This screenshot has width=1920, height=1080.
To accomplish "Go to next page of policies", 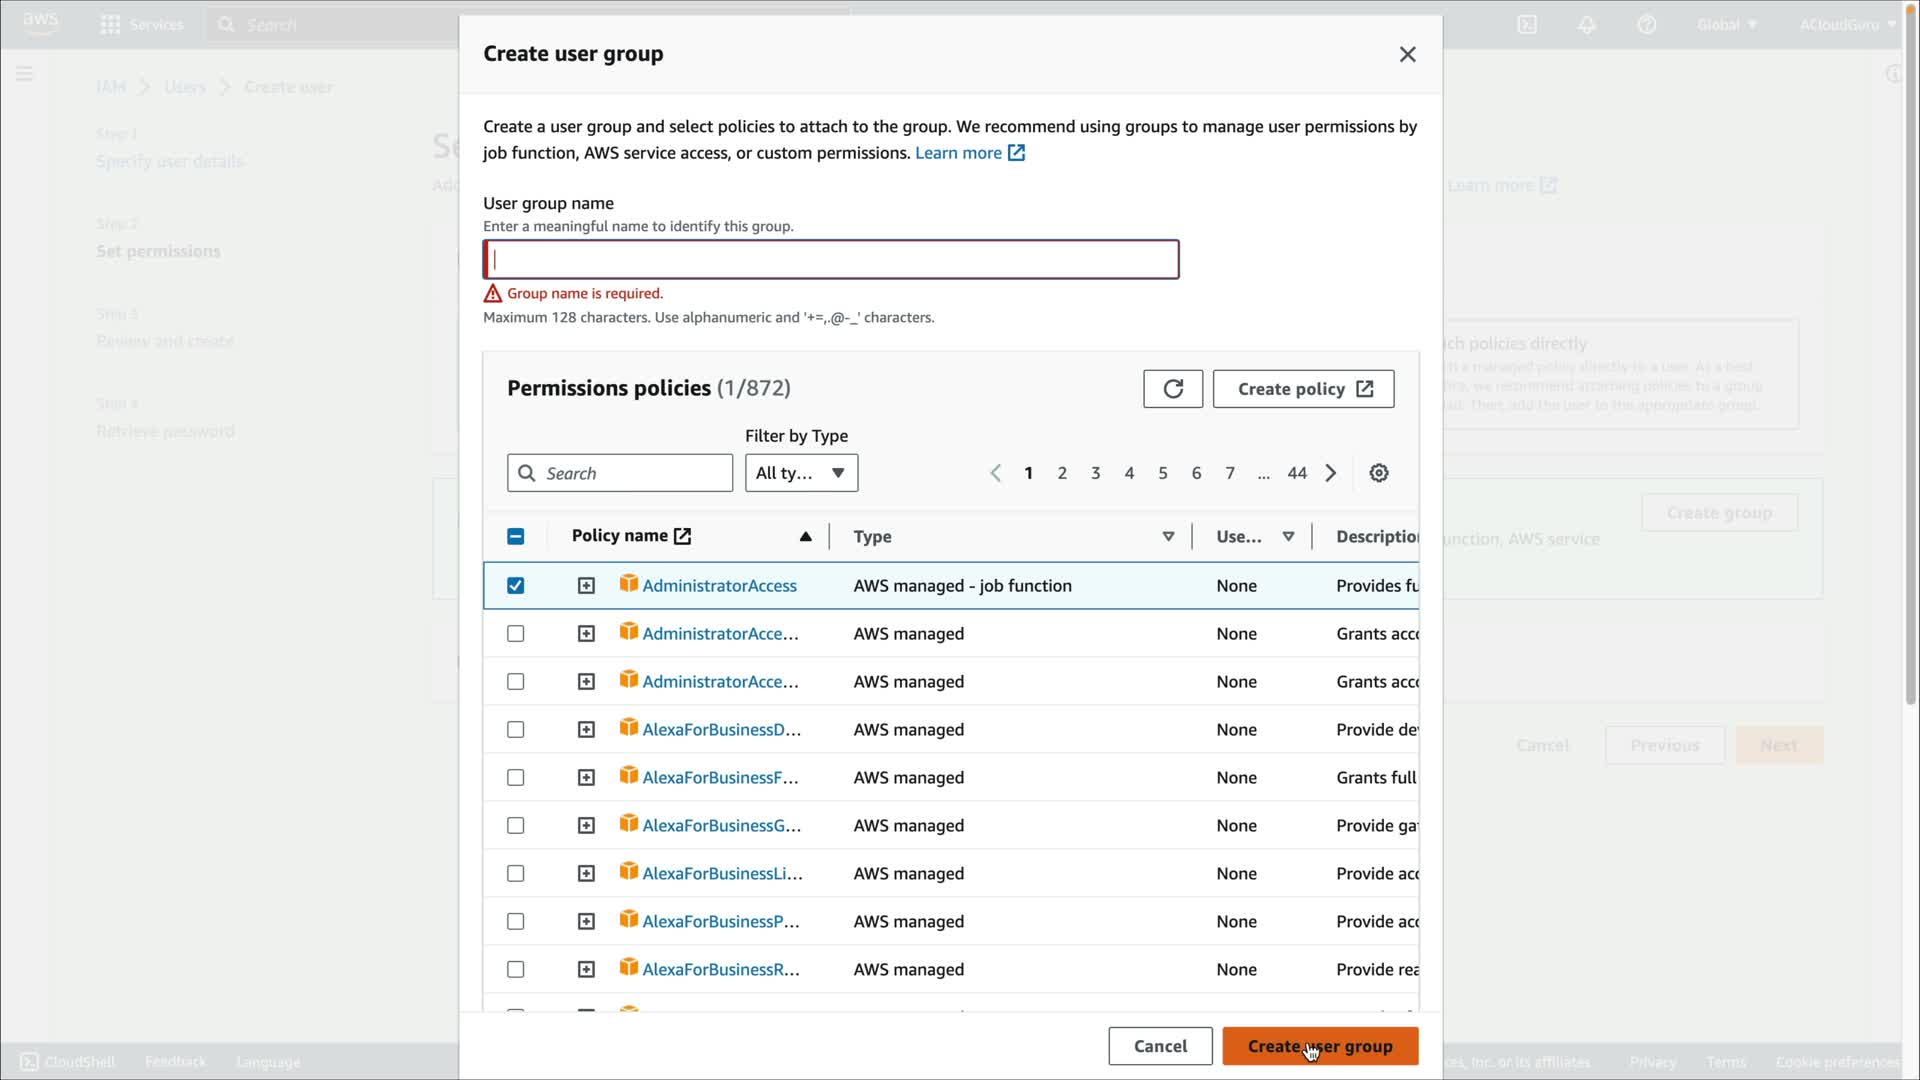I will point(1331,473).
